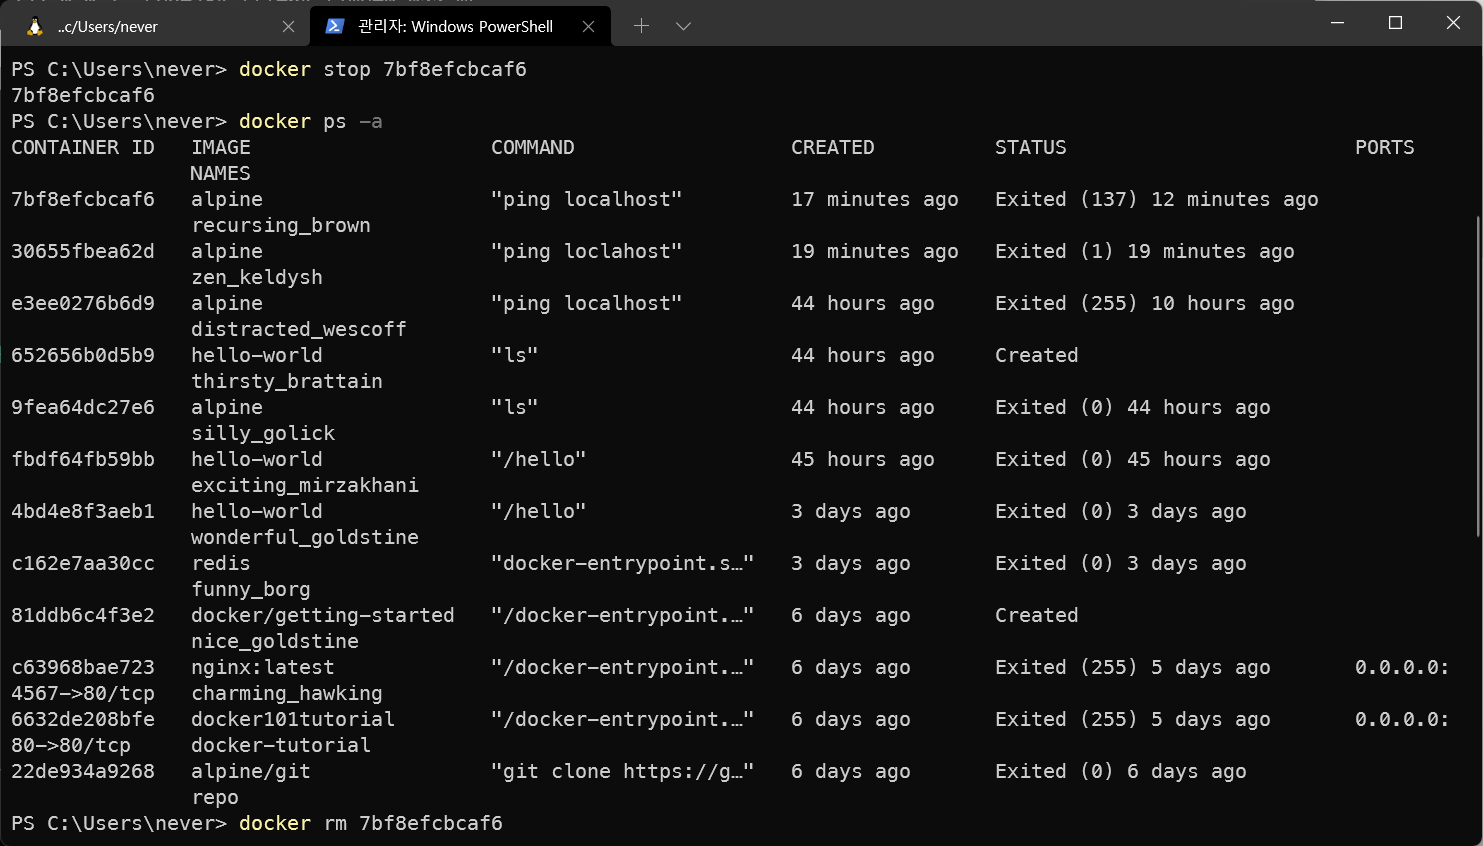Click the docker ps -a command
The height and width of the screenshot is (846, 1483).
(311, 121)
